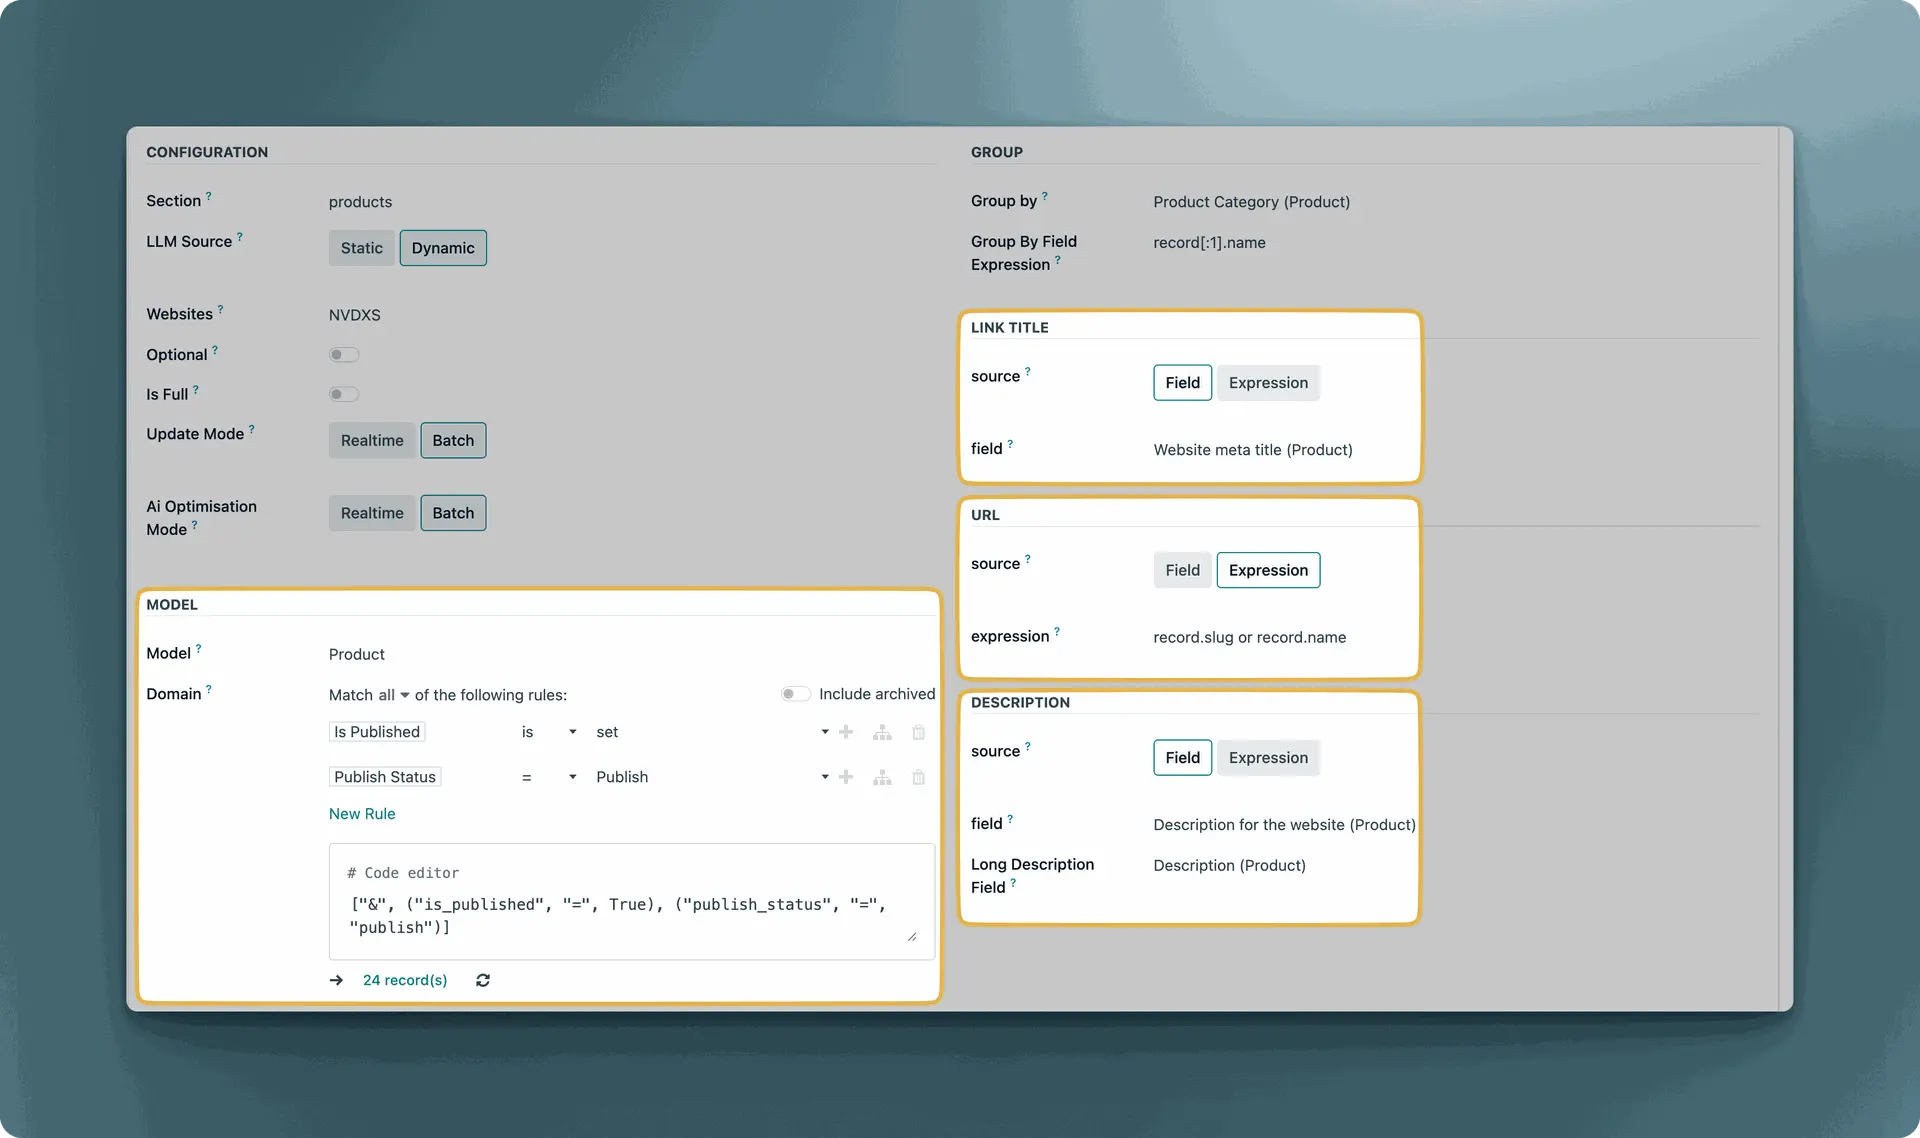1920x1138 pixels.
Task: Add a branch on the Publish Status rule
Action: pyautogui.click(x=882, y=777)
